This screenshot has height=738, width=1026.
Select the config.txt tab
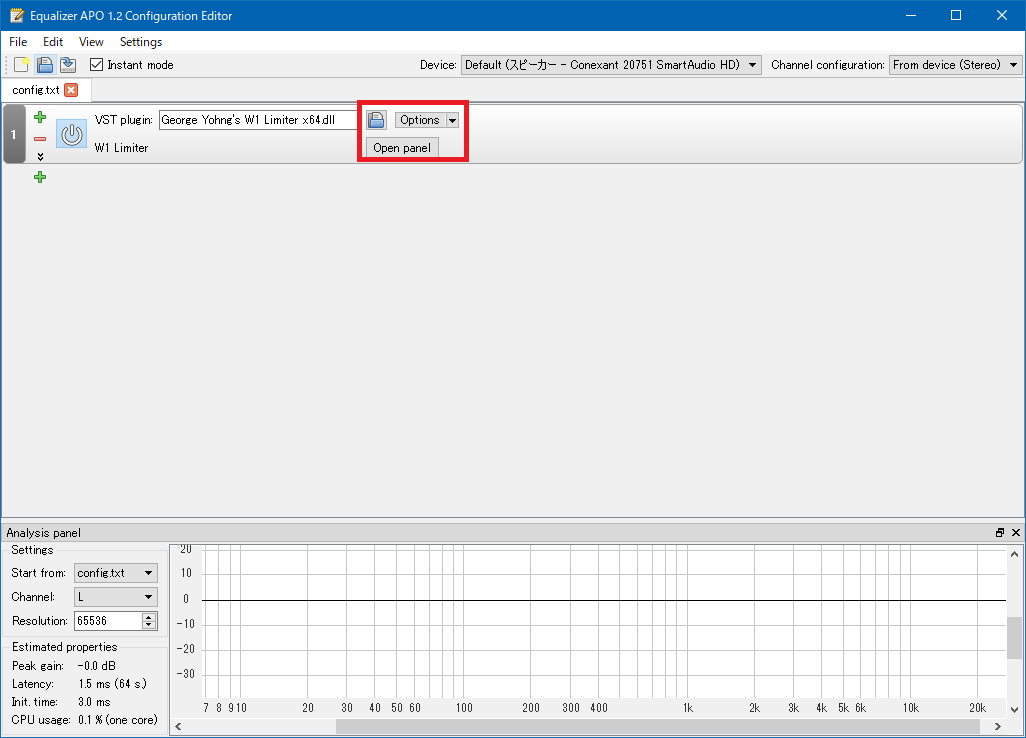click(x=36, y=90)
